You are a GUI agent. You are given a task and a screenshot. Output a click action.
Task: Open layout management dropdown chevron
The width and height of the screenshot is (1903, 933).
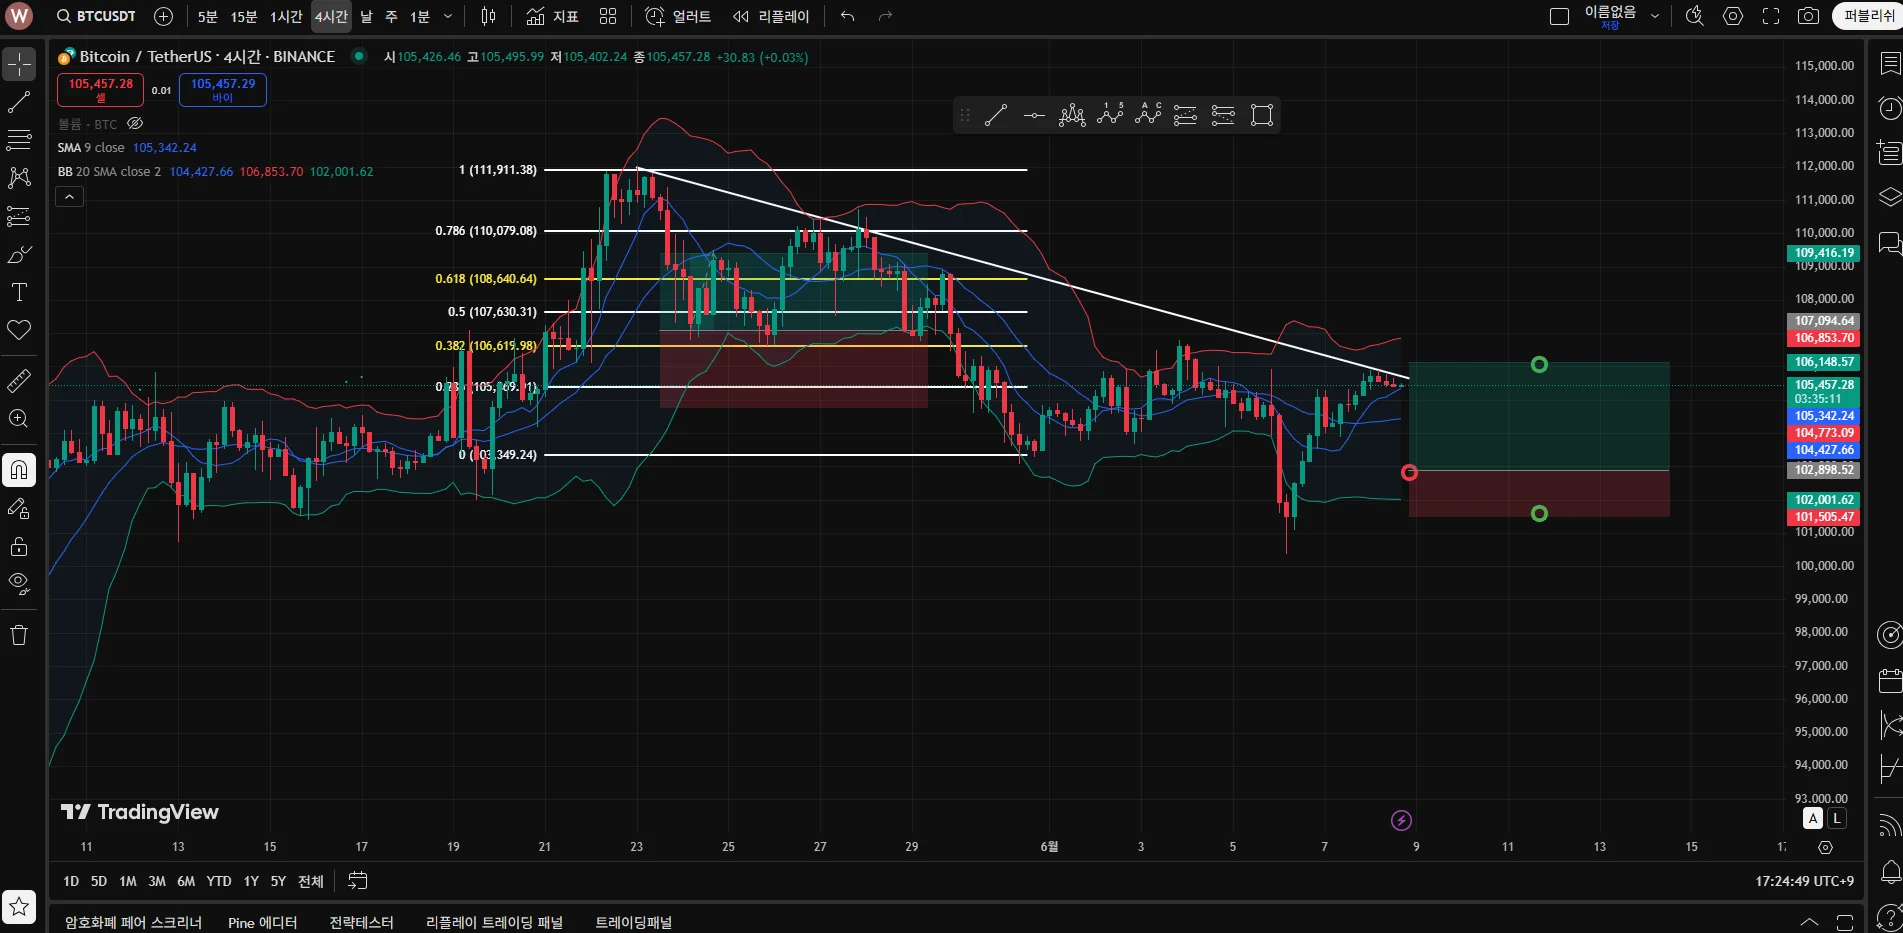[1655, 17]
